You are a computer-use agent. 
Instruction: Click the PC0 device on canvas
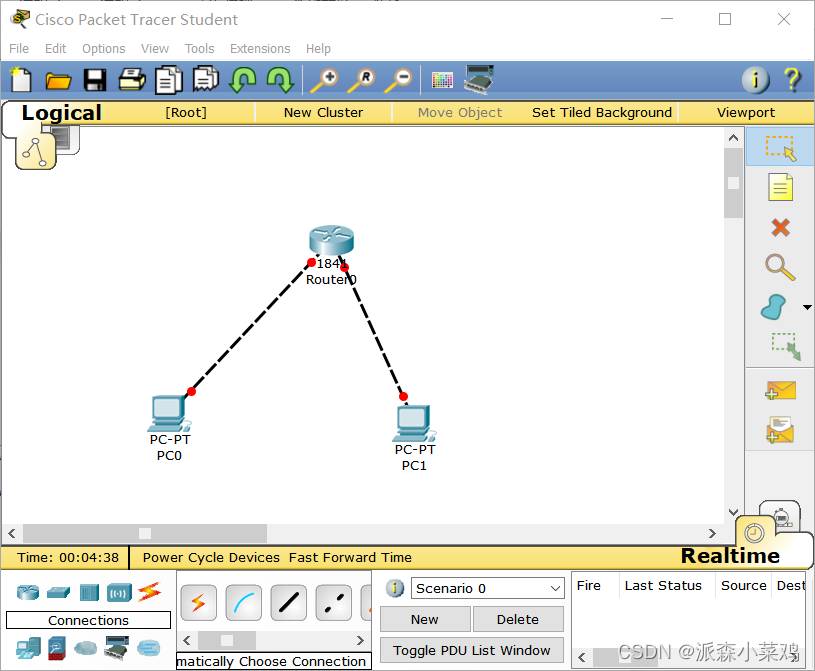(x=169, y=414)
